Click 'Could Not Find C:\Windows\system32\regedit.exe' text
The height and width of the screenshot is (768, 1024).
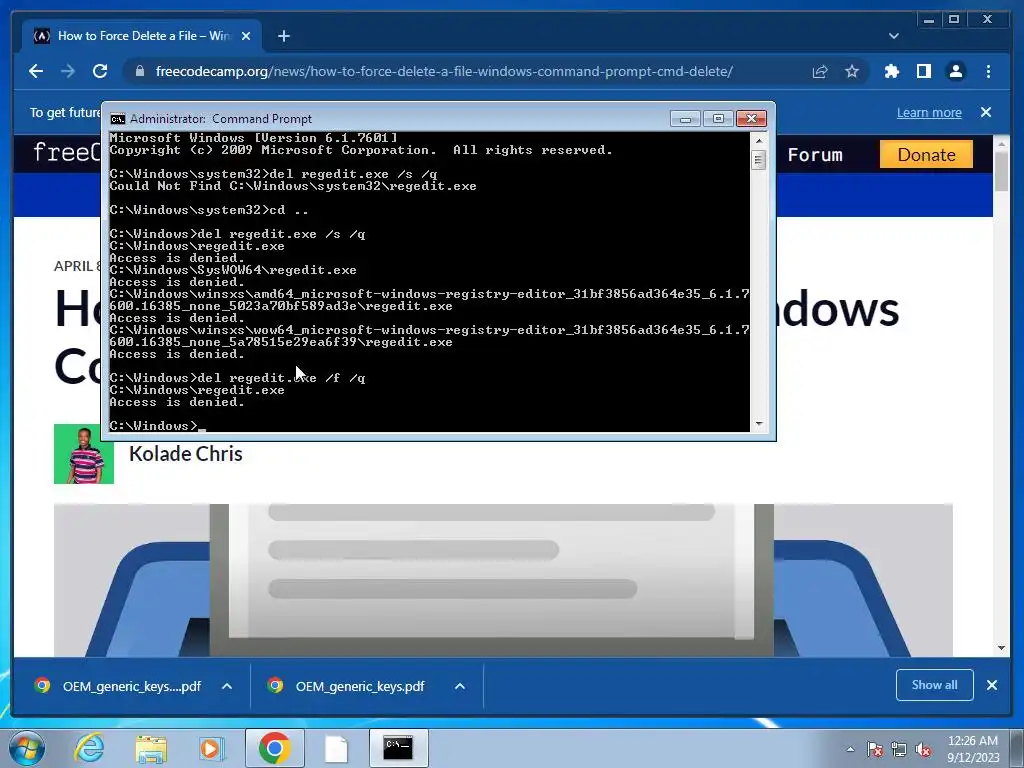(x=293, y=186)
